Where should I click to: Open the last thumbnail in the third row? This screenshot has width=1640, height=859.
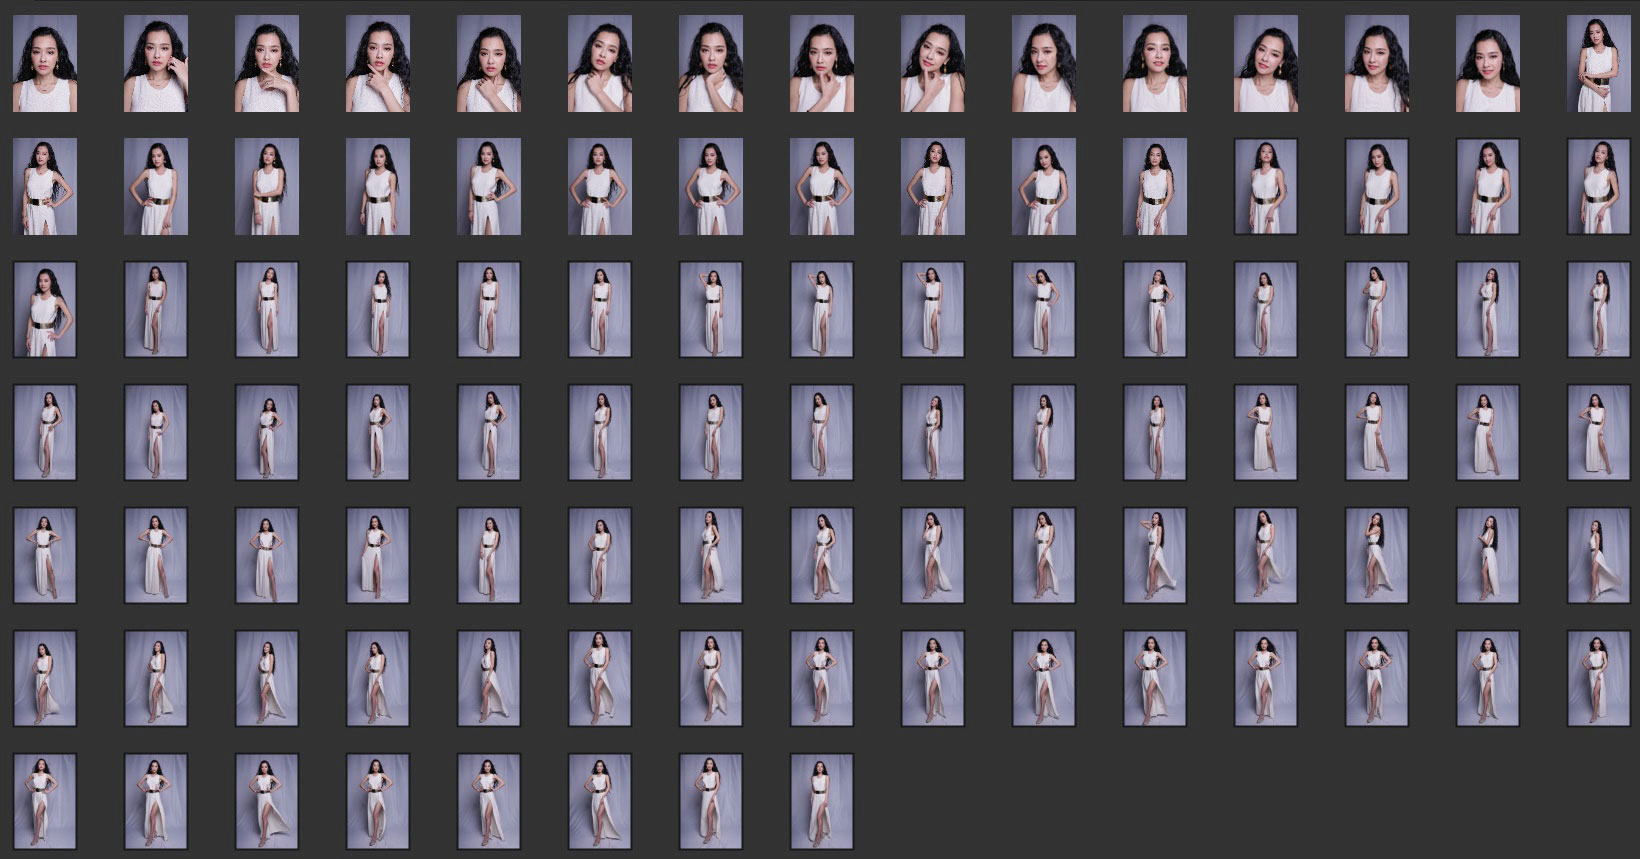[x=1599, y=310]
